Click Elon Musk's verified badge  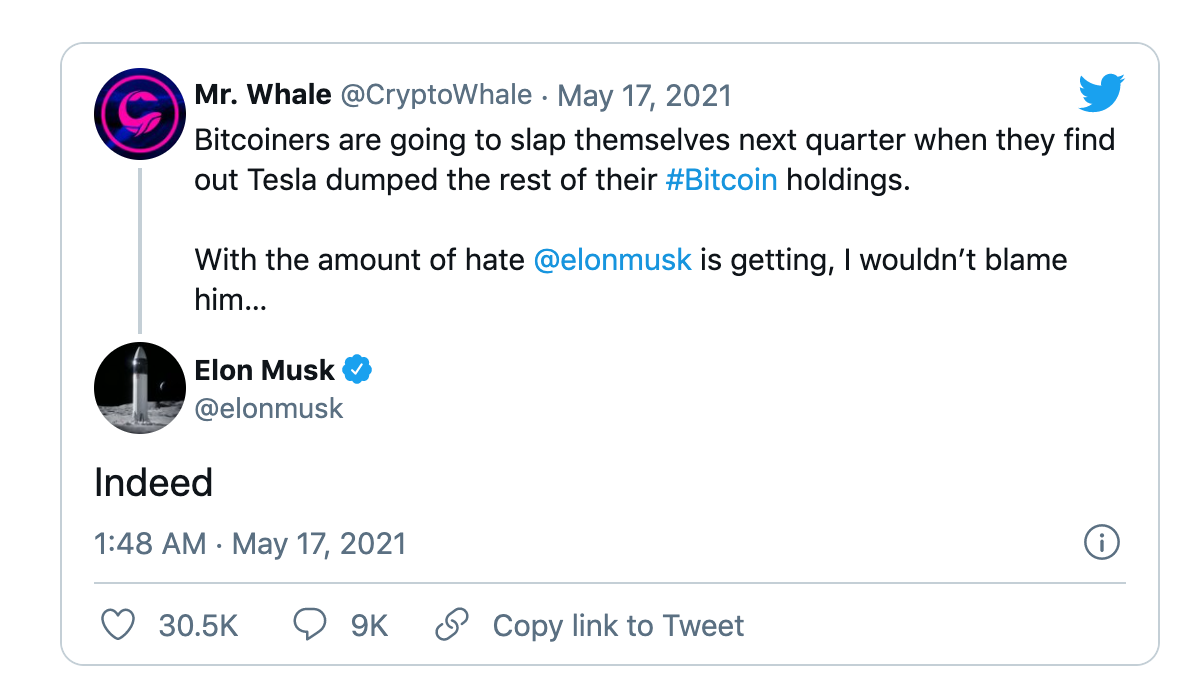357,370
